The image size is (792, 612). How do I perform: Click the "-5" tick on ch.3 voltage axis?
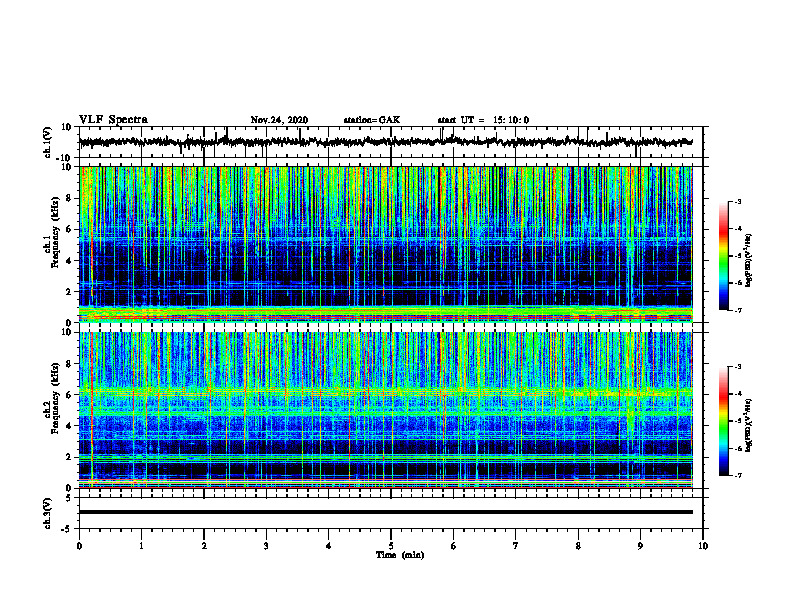[x=68, y=529]
